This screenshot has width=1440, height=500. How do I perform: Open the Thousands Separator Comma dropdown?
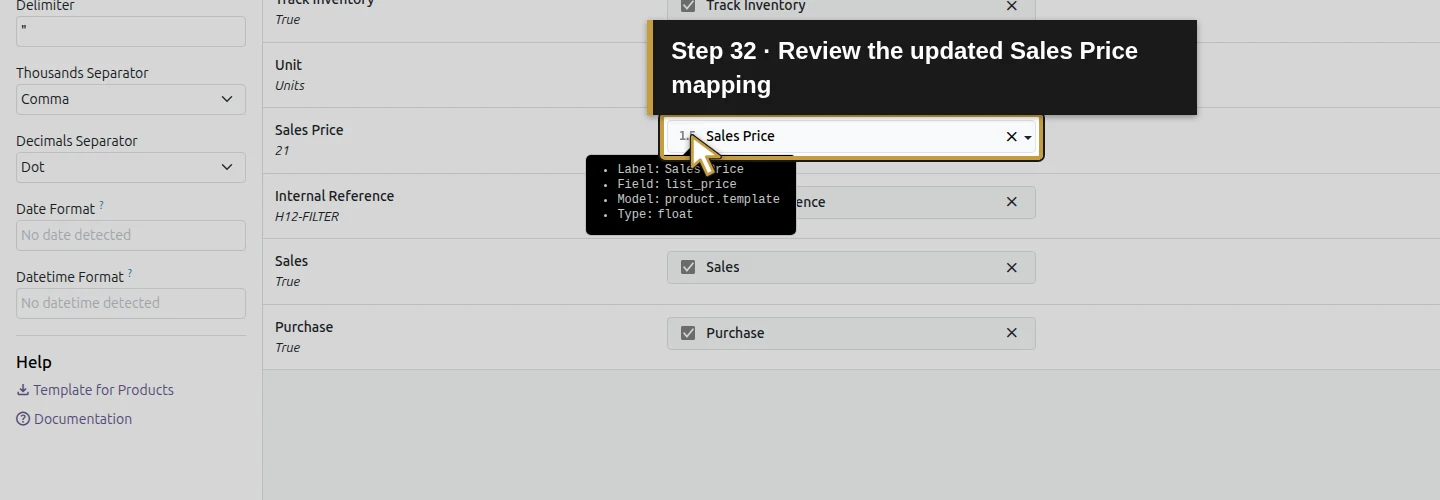pyautogui.click(x=131, y=99)
